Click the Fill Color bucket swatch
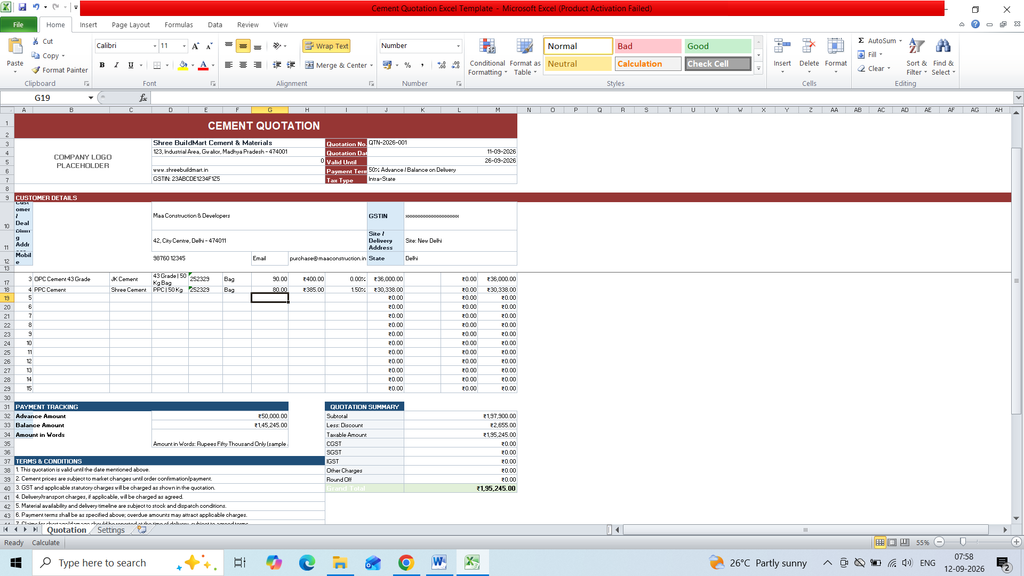 pos(183,65)
